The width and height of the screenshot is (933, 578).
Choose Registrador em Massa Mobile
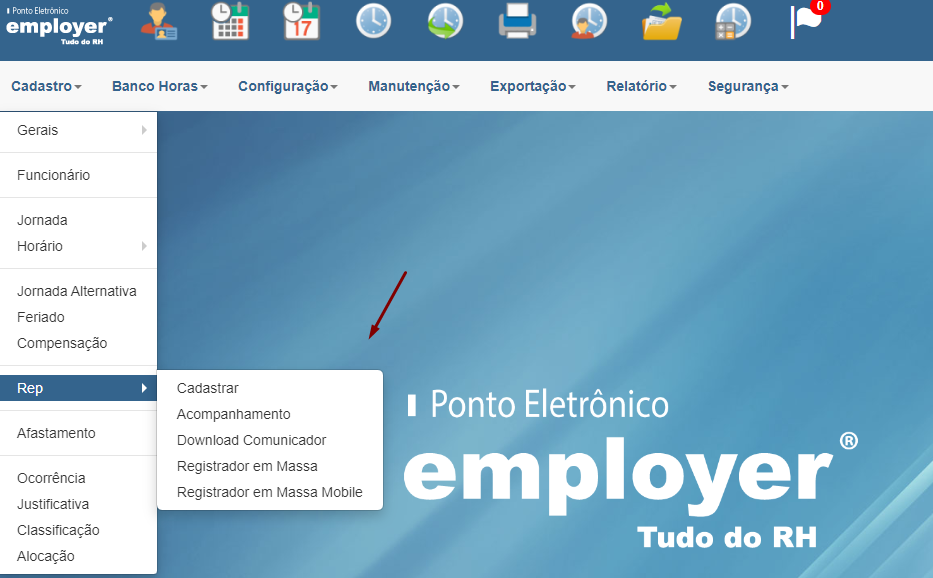pos(270,492)
